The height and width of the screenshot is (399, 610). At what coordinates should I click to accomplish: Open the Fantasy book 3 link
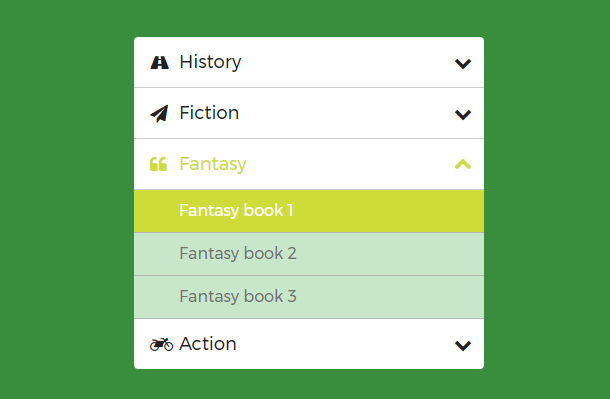coord(309,297)
